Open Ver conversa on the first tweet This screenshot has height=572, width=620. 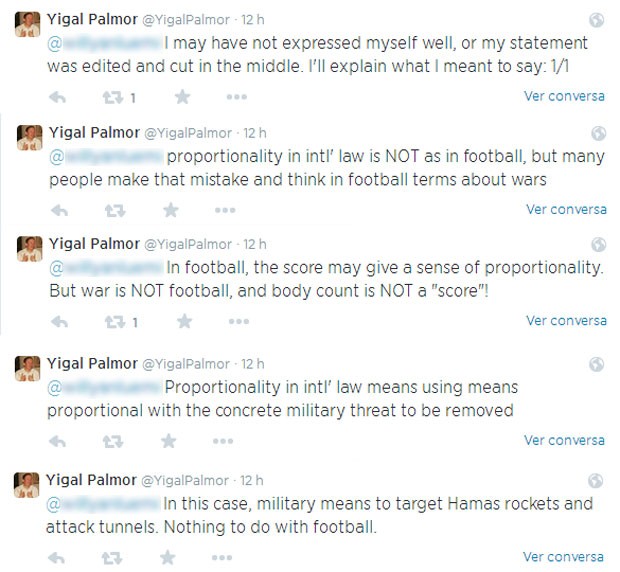click(x=564, y=96)
